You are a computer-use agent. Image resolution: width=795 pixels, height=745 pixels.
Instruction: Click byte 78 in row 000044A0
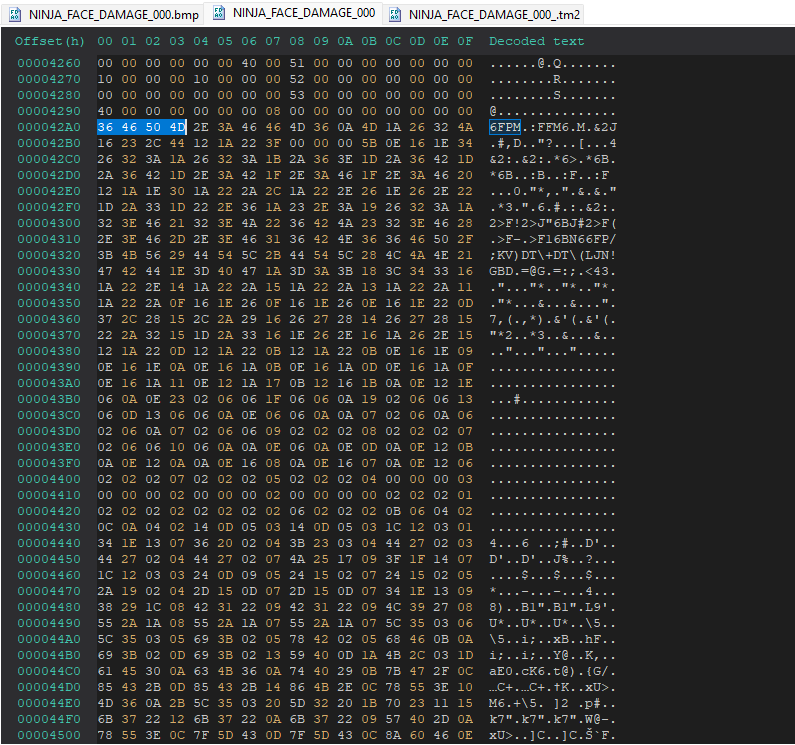pyautogui.click(x=297, y=638)
